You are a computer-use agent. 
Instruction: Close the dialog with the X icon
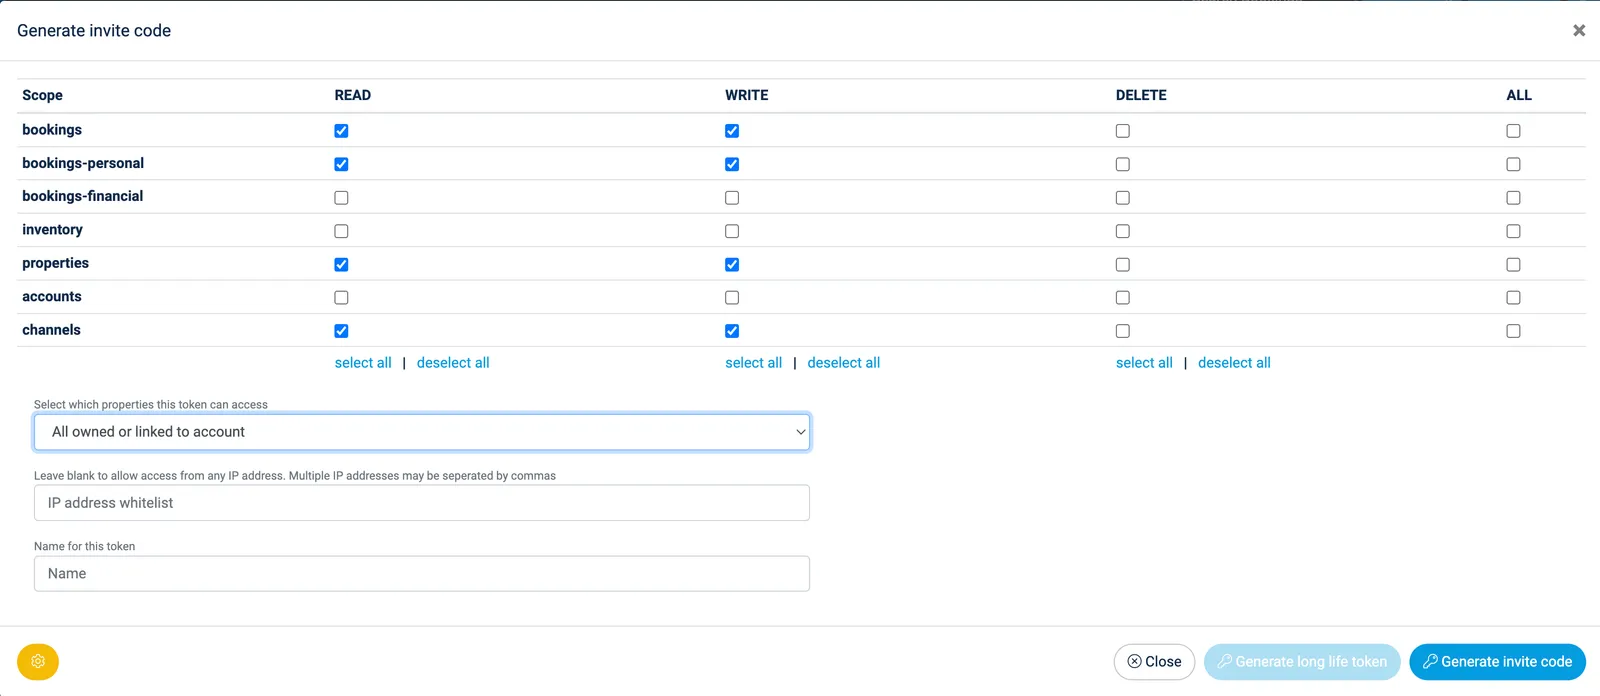pyautogui.click(x=1579, y=31)
